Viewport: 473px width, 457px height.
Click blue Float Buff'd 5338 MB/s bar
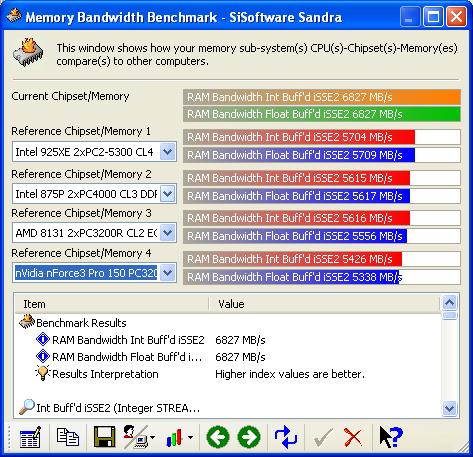click(291, 277)
